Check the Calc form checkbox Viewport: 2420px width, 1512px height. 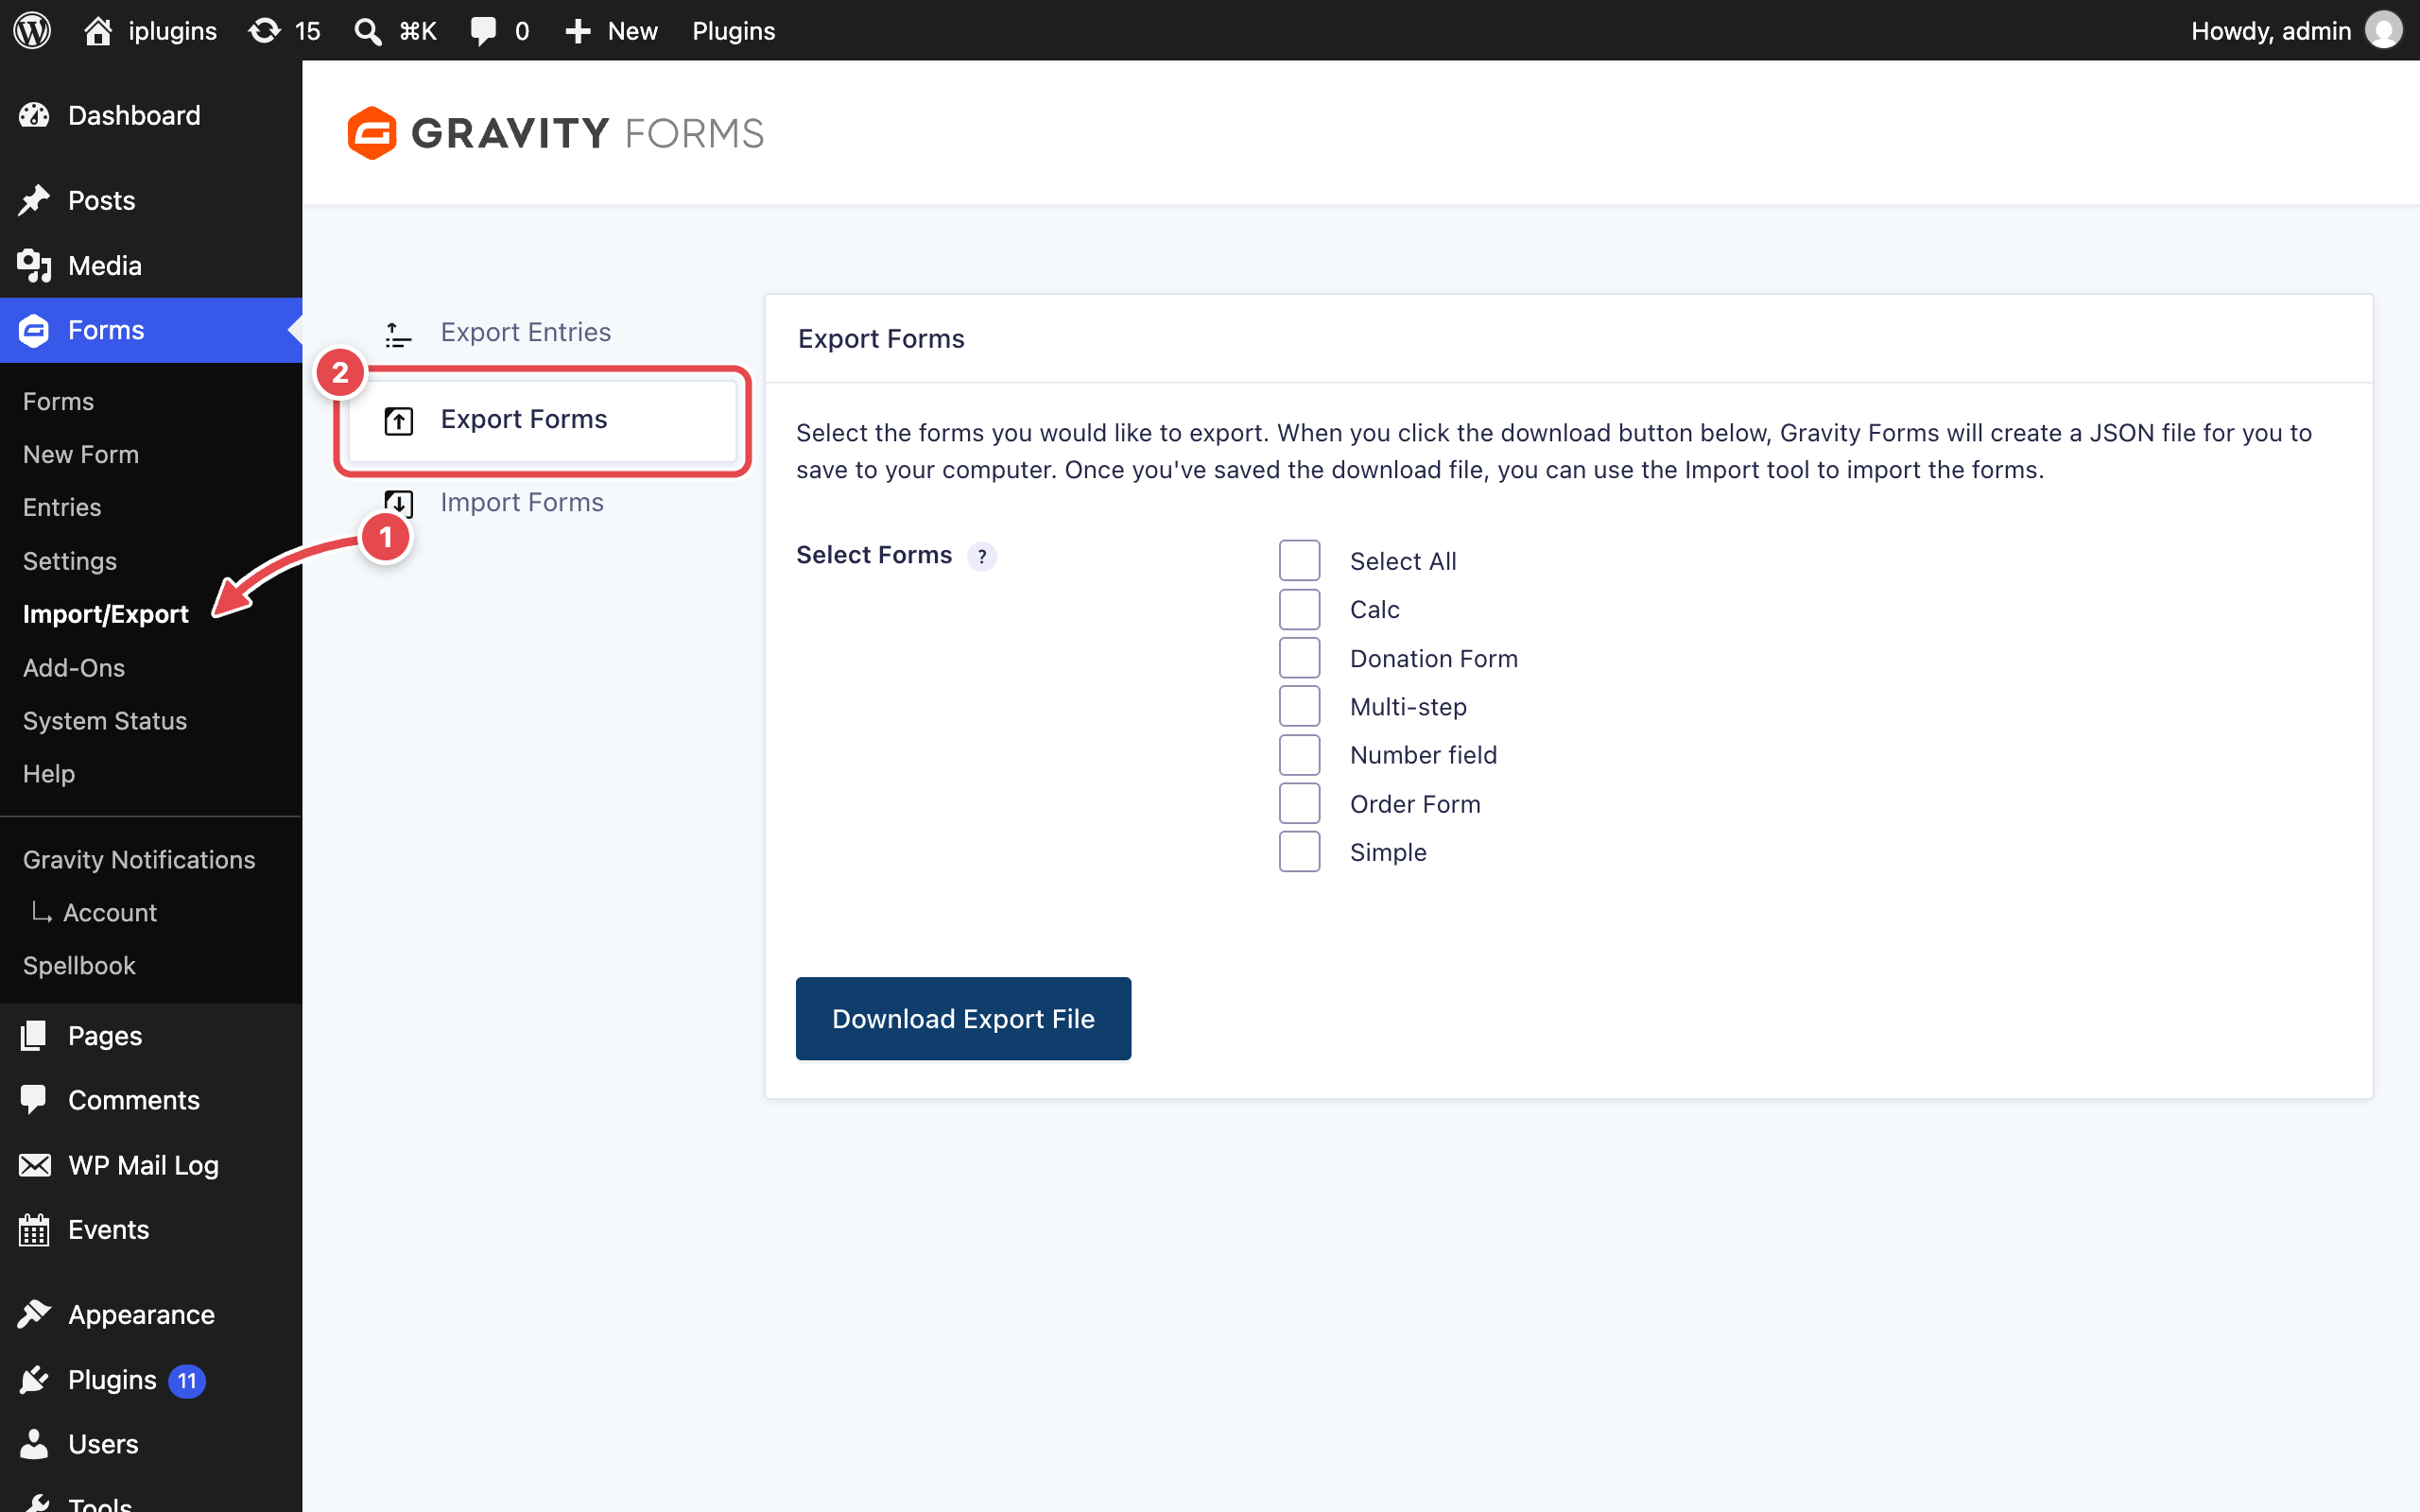point(1299,609)
